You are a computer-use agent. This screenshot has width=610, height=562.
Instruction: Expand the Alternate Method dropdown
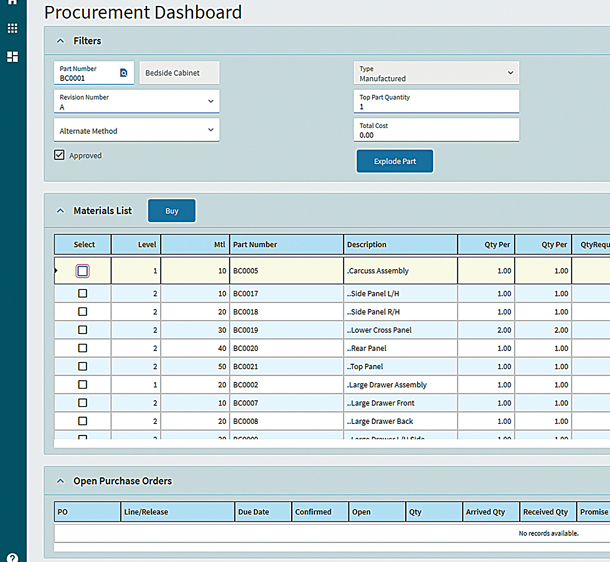point(210,130)
